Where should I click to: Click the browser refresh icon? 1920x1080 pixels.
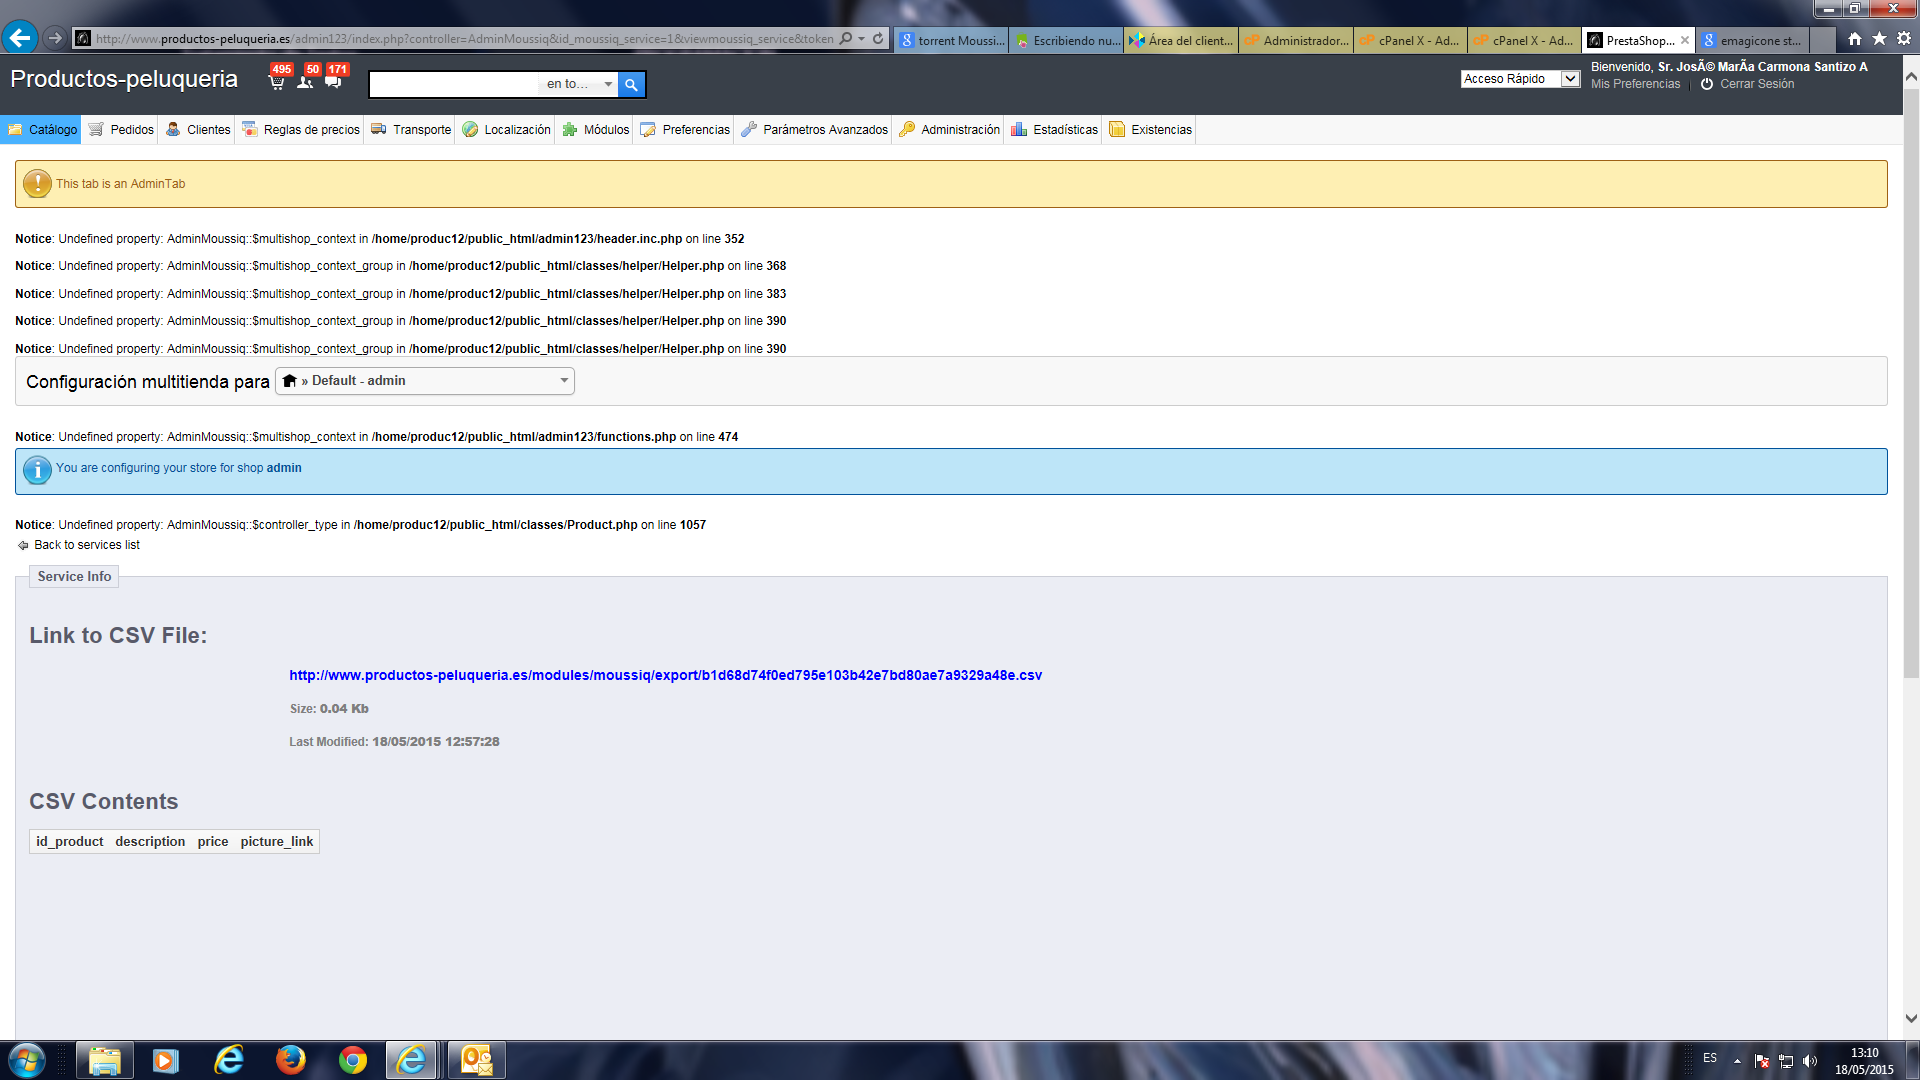pyautogui.click(x=878, y=39)
